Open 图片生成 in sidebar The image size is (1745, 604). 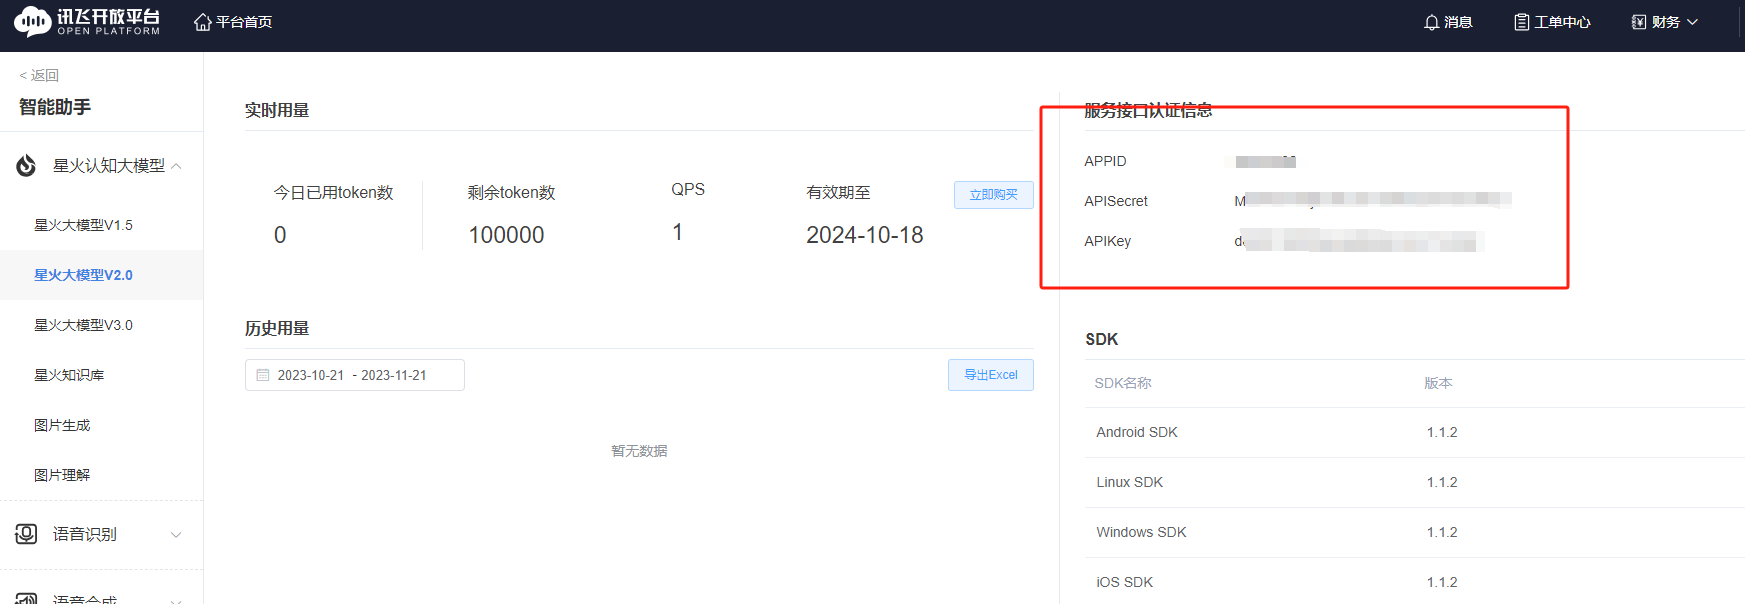(62, 425)
